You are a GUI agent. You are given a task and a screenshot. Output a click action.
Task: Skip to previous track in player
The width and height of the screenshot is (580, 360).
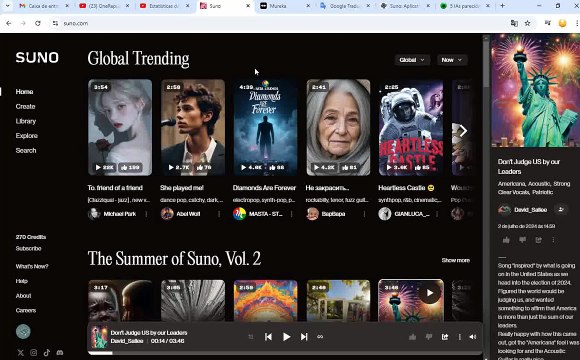click(269, 337)
